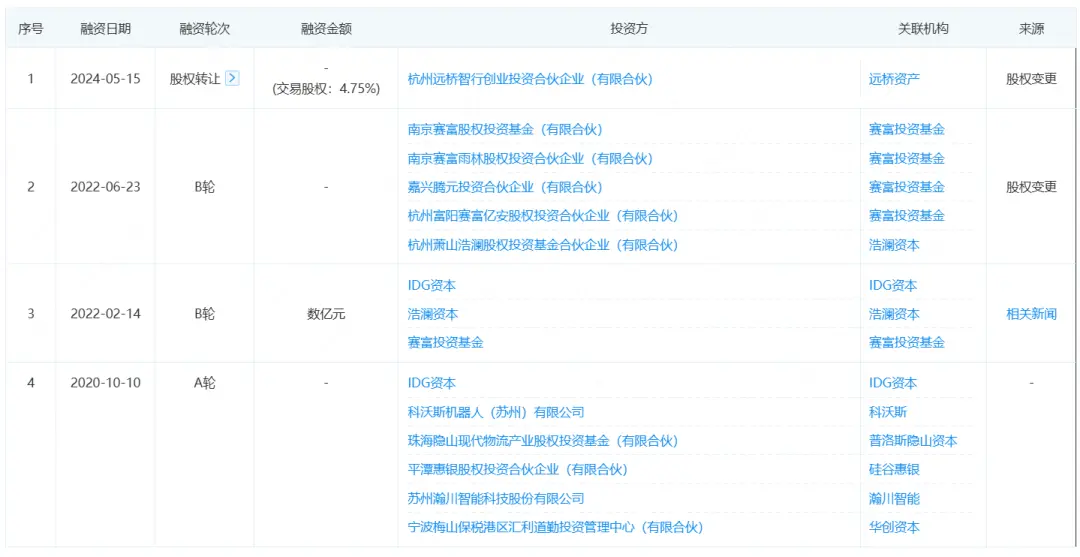The image size is (1080, 557).
Task: Open IDG资本 investor in the A轮 row
Action: click(x=432, y=383)
